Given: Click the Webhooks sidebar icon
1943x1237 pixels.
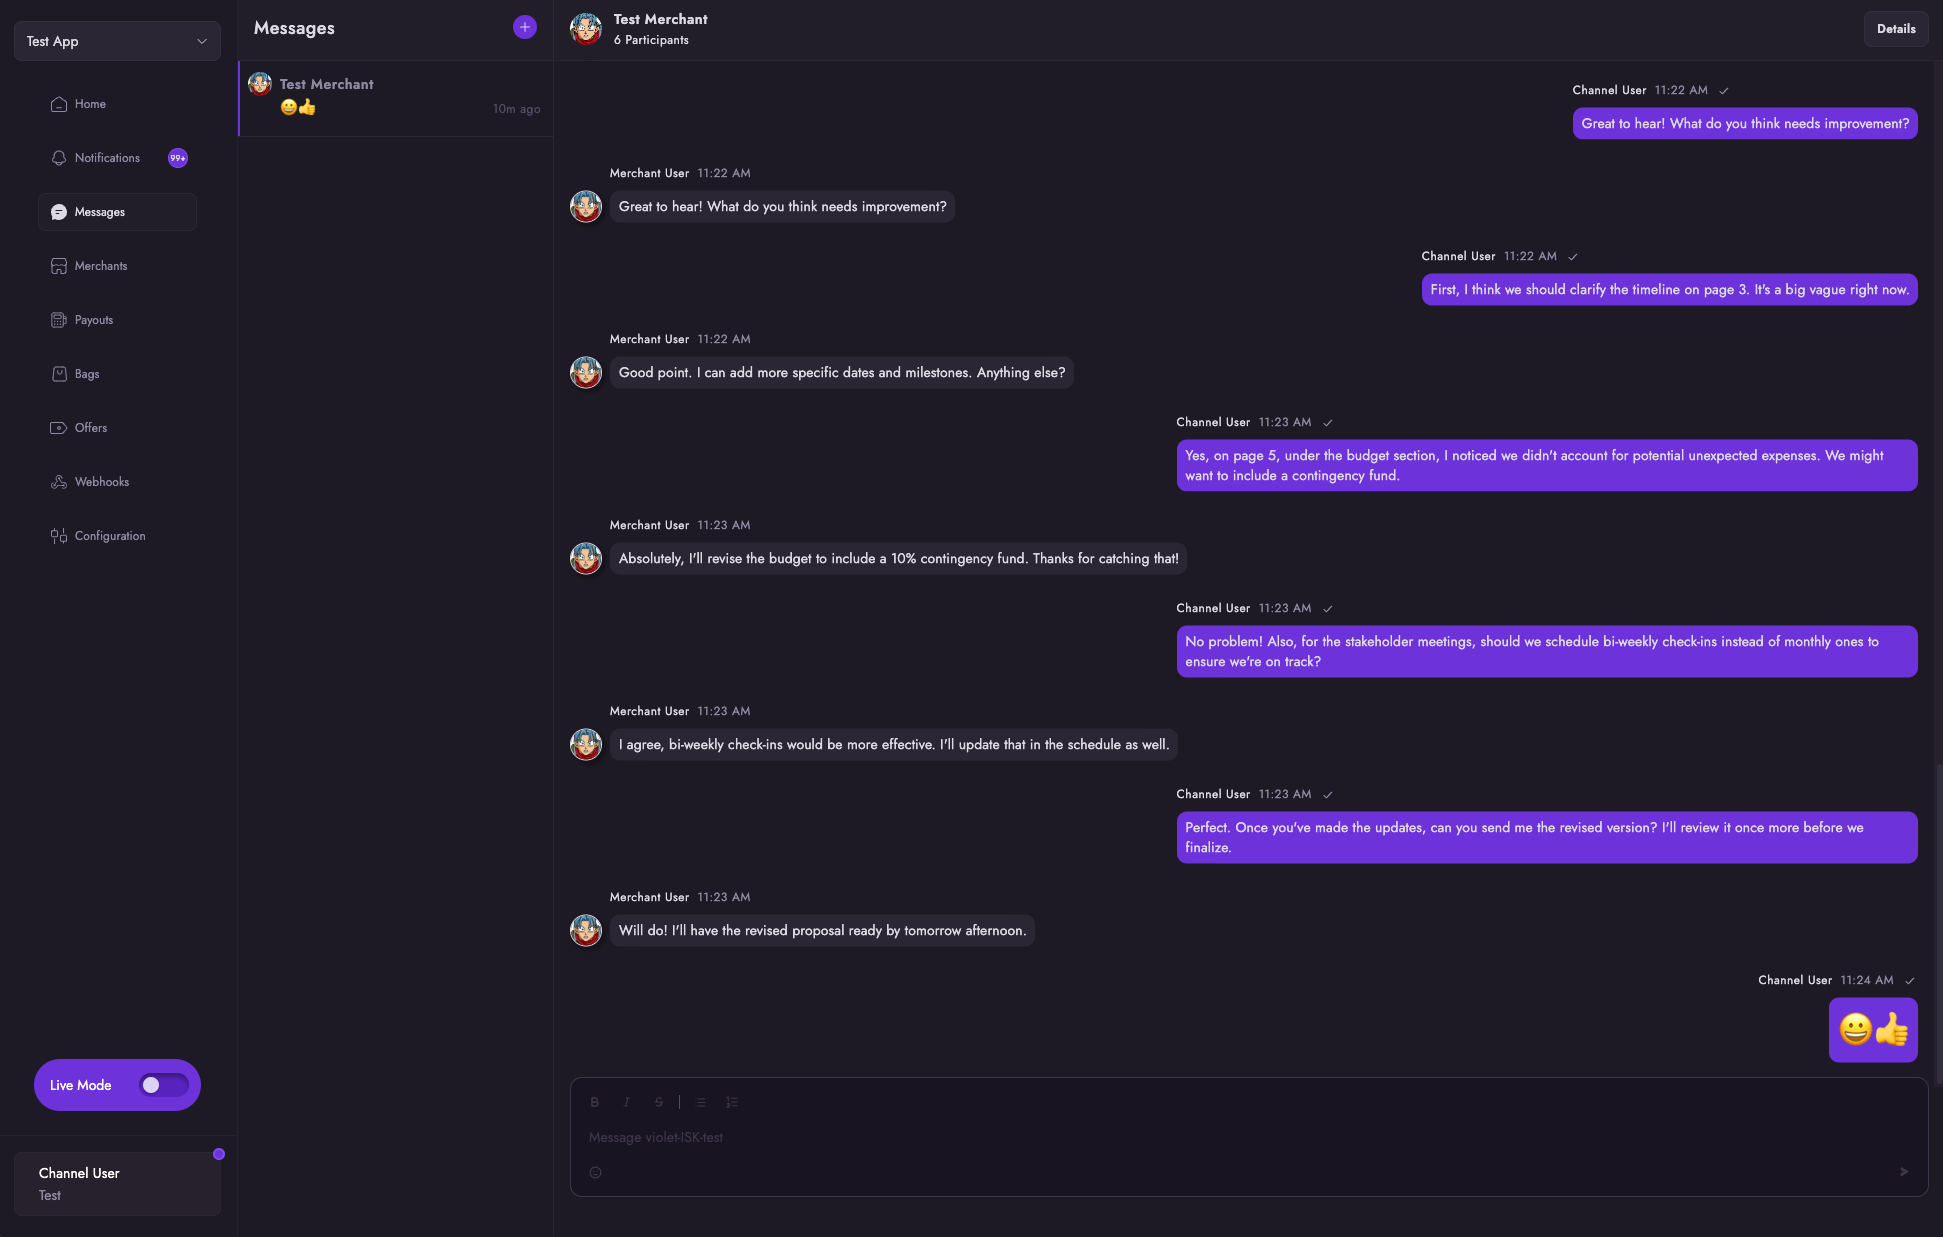Looking at the screenshot, I should tap(59, 482).
